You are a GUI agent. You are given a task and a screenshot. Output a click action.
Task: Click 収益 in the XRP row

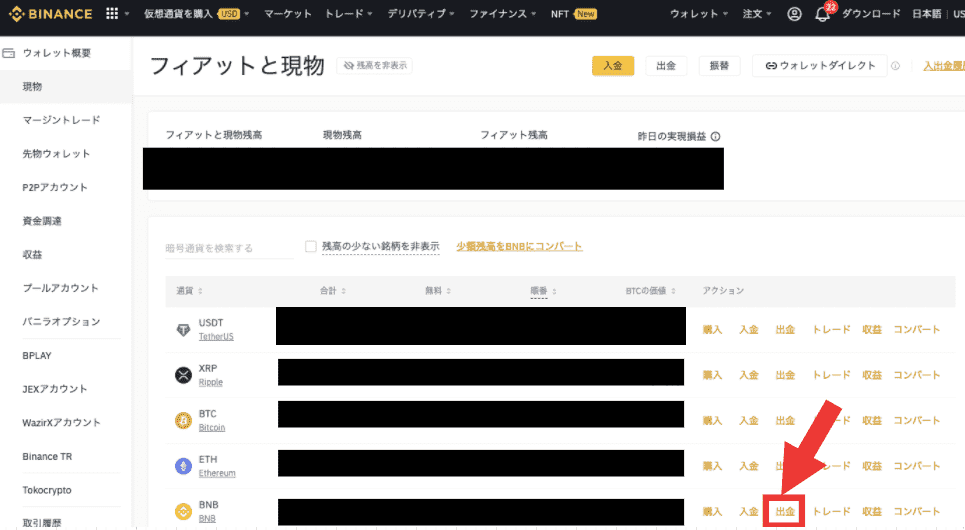[871, 375]
